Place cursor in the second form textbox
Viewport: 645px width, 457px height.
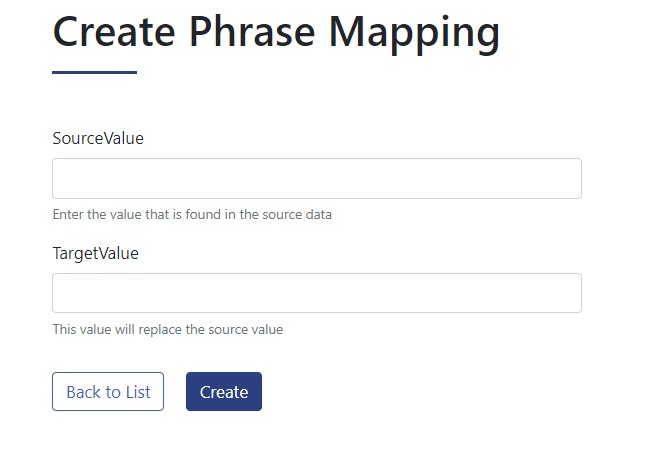(x=316, y=293)
